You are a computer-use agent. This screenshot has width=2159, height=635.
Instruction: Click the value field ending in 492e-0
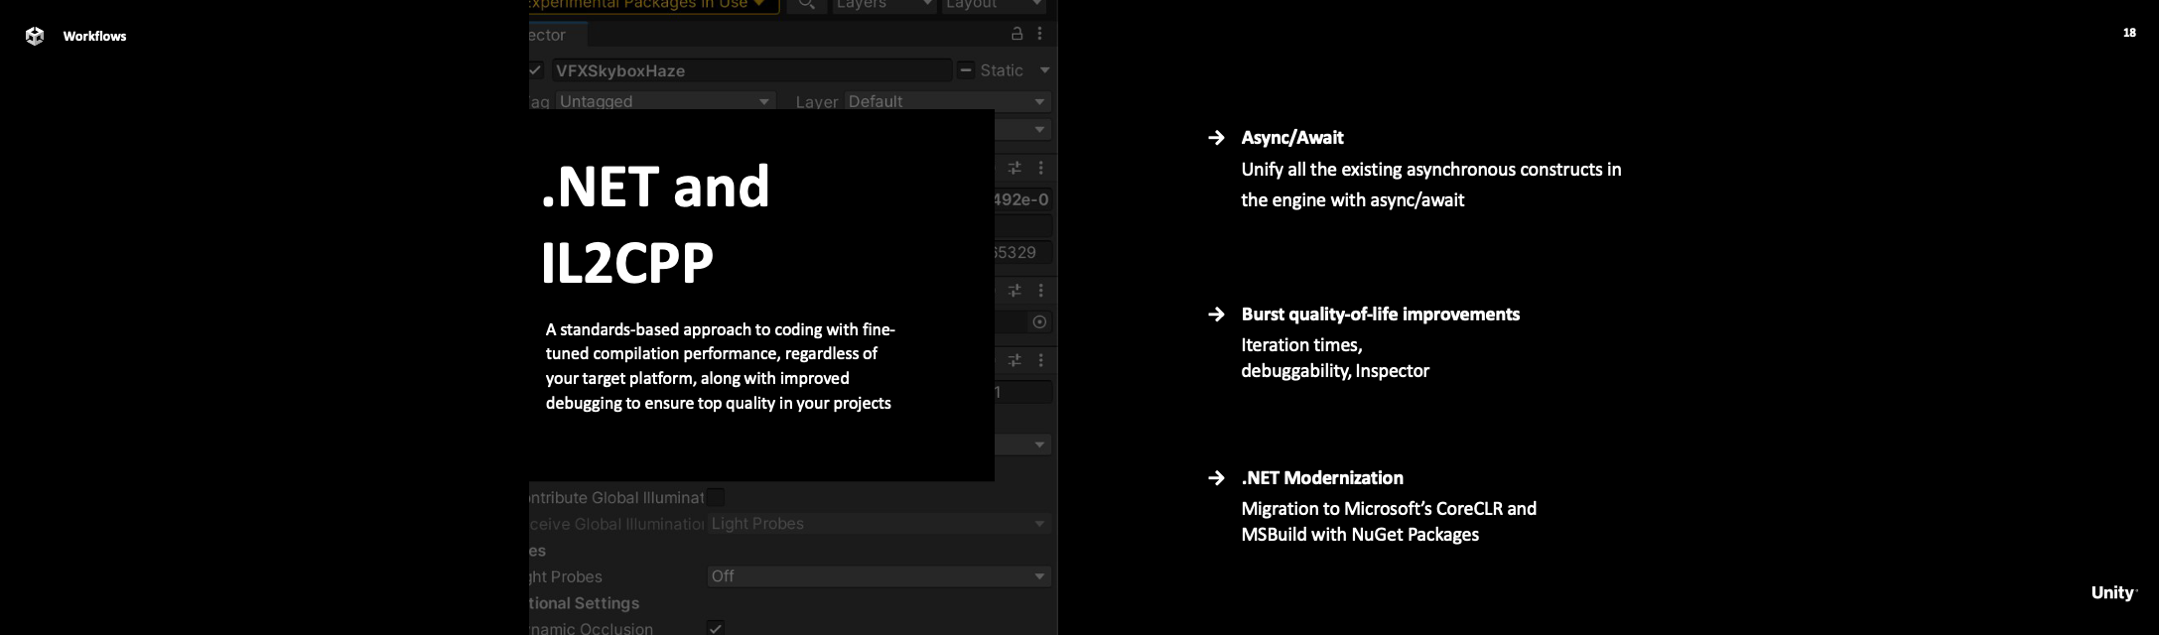coord(1023,199)
